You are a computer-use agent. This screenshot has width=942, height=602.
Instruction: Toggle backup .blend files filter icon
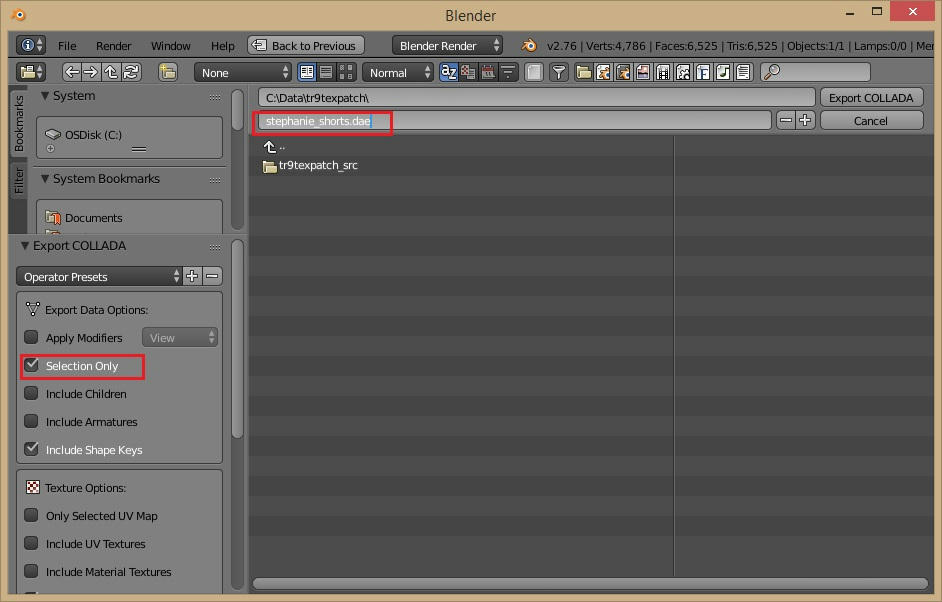(x=623, y=72)
